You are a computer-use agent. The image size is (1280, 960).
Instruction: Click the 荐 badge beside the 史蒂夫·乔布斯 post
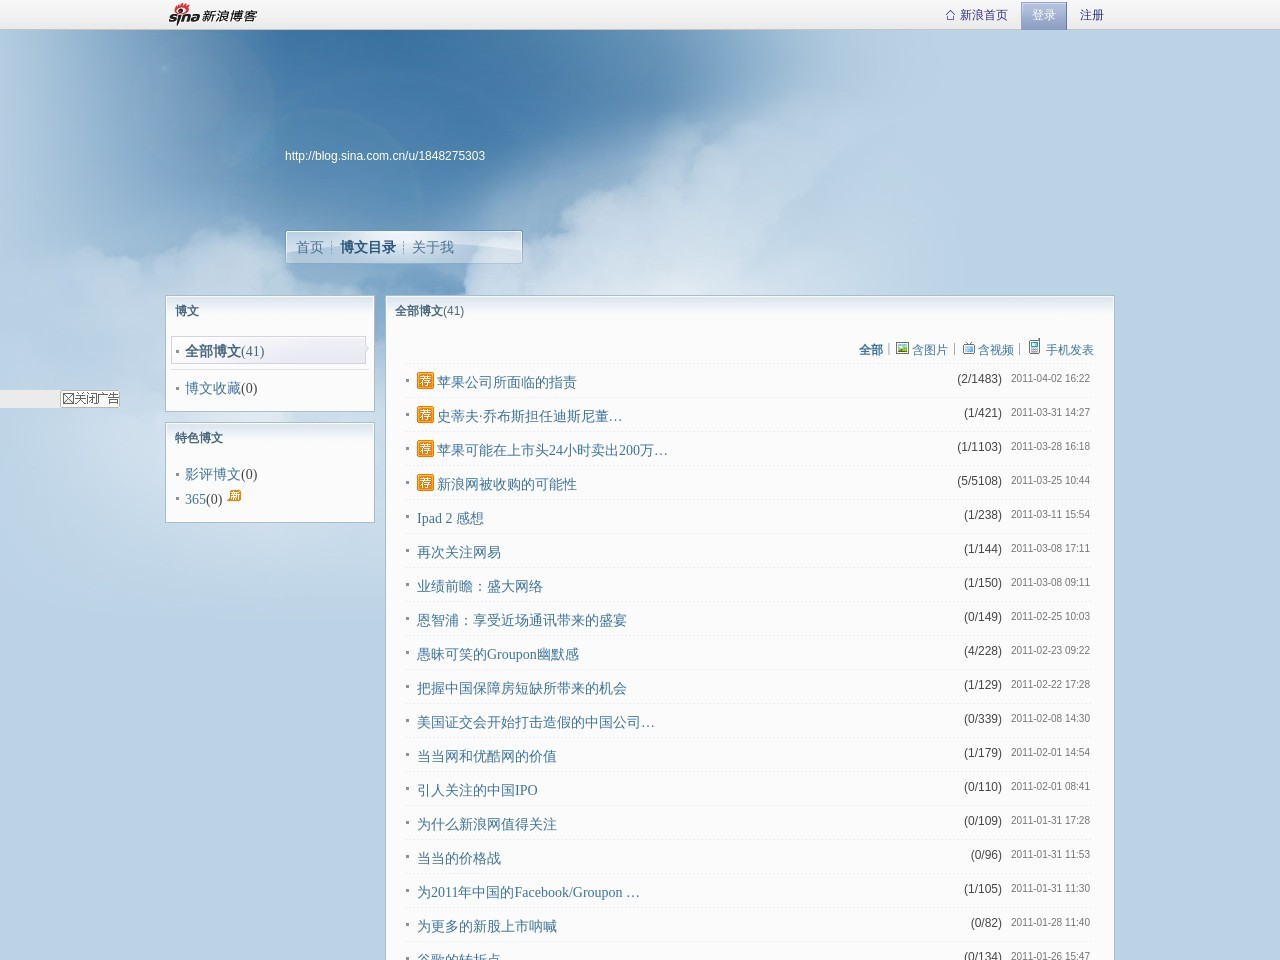425,415
